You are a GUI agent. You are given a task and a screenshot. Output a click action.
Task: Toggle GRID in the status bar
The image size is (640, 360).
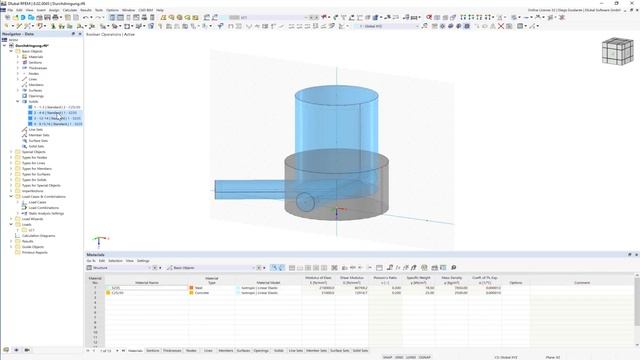click(x=399, y=357)
